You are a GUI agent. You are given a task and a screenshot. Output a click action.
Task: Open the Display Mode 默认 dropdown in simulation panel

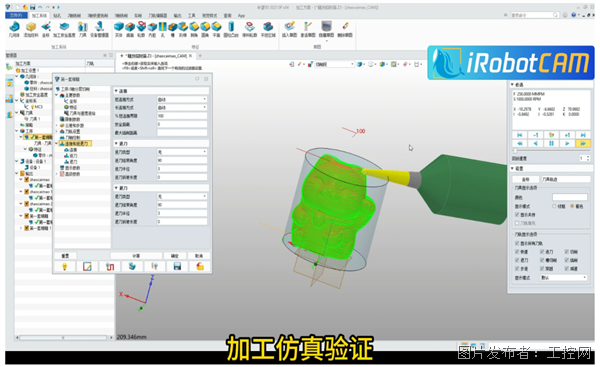pos(564,277)
